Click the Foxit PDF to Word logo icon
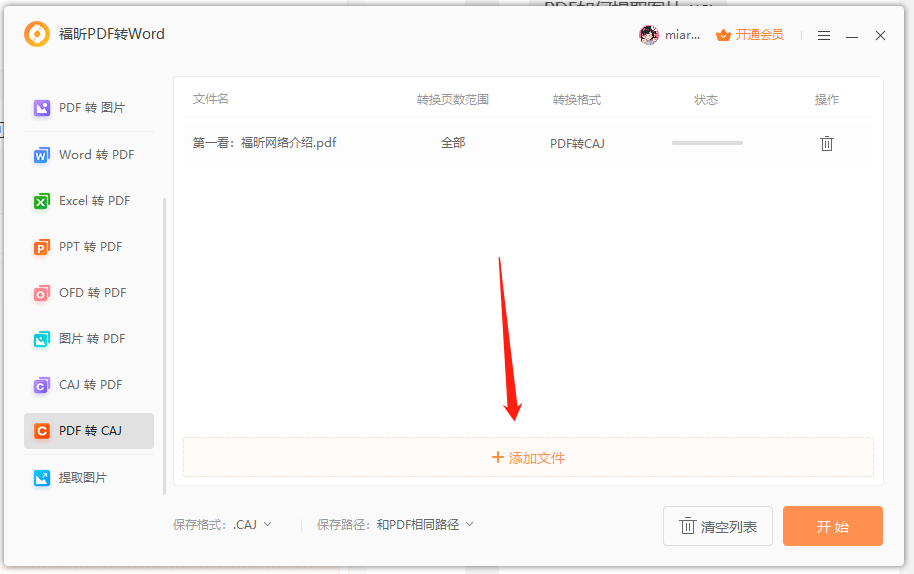This screenshot has width=914, height=574. 37,34
